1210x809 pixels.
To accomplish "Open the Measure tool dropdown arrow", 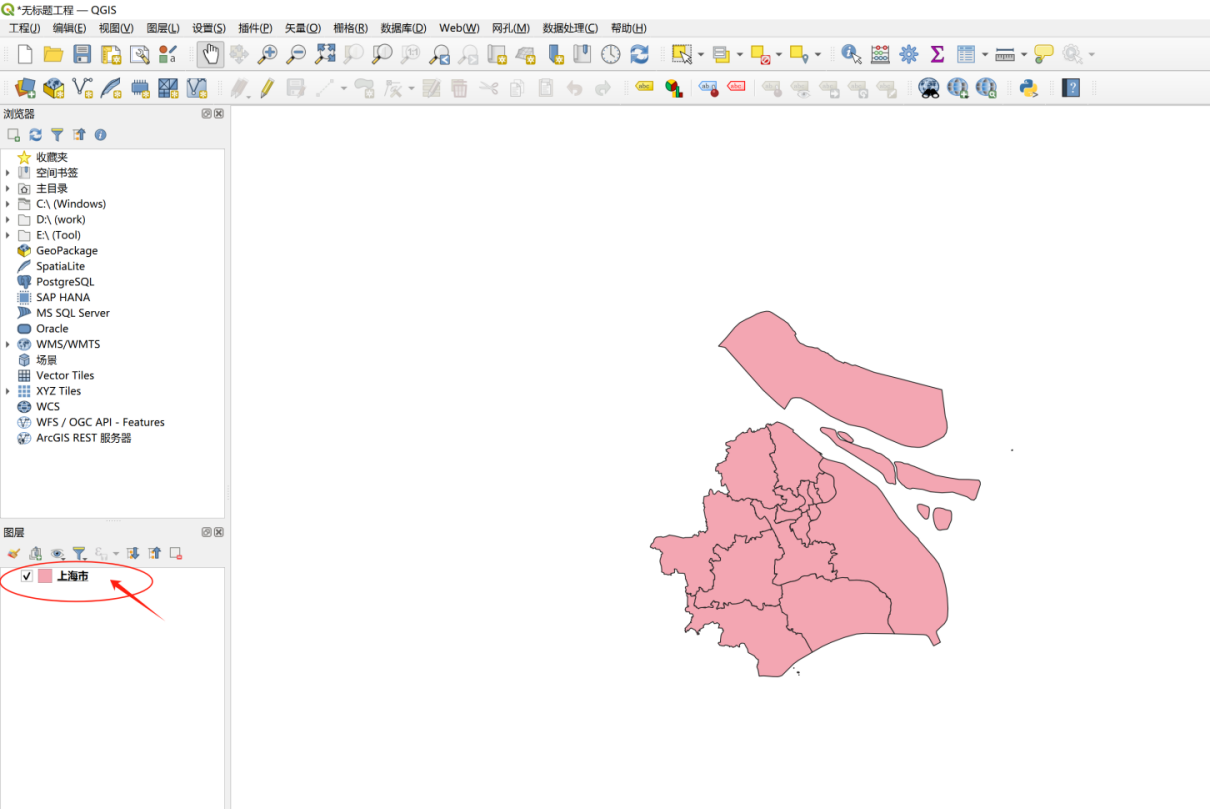I will coord(1023,55).
